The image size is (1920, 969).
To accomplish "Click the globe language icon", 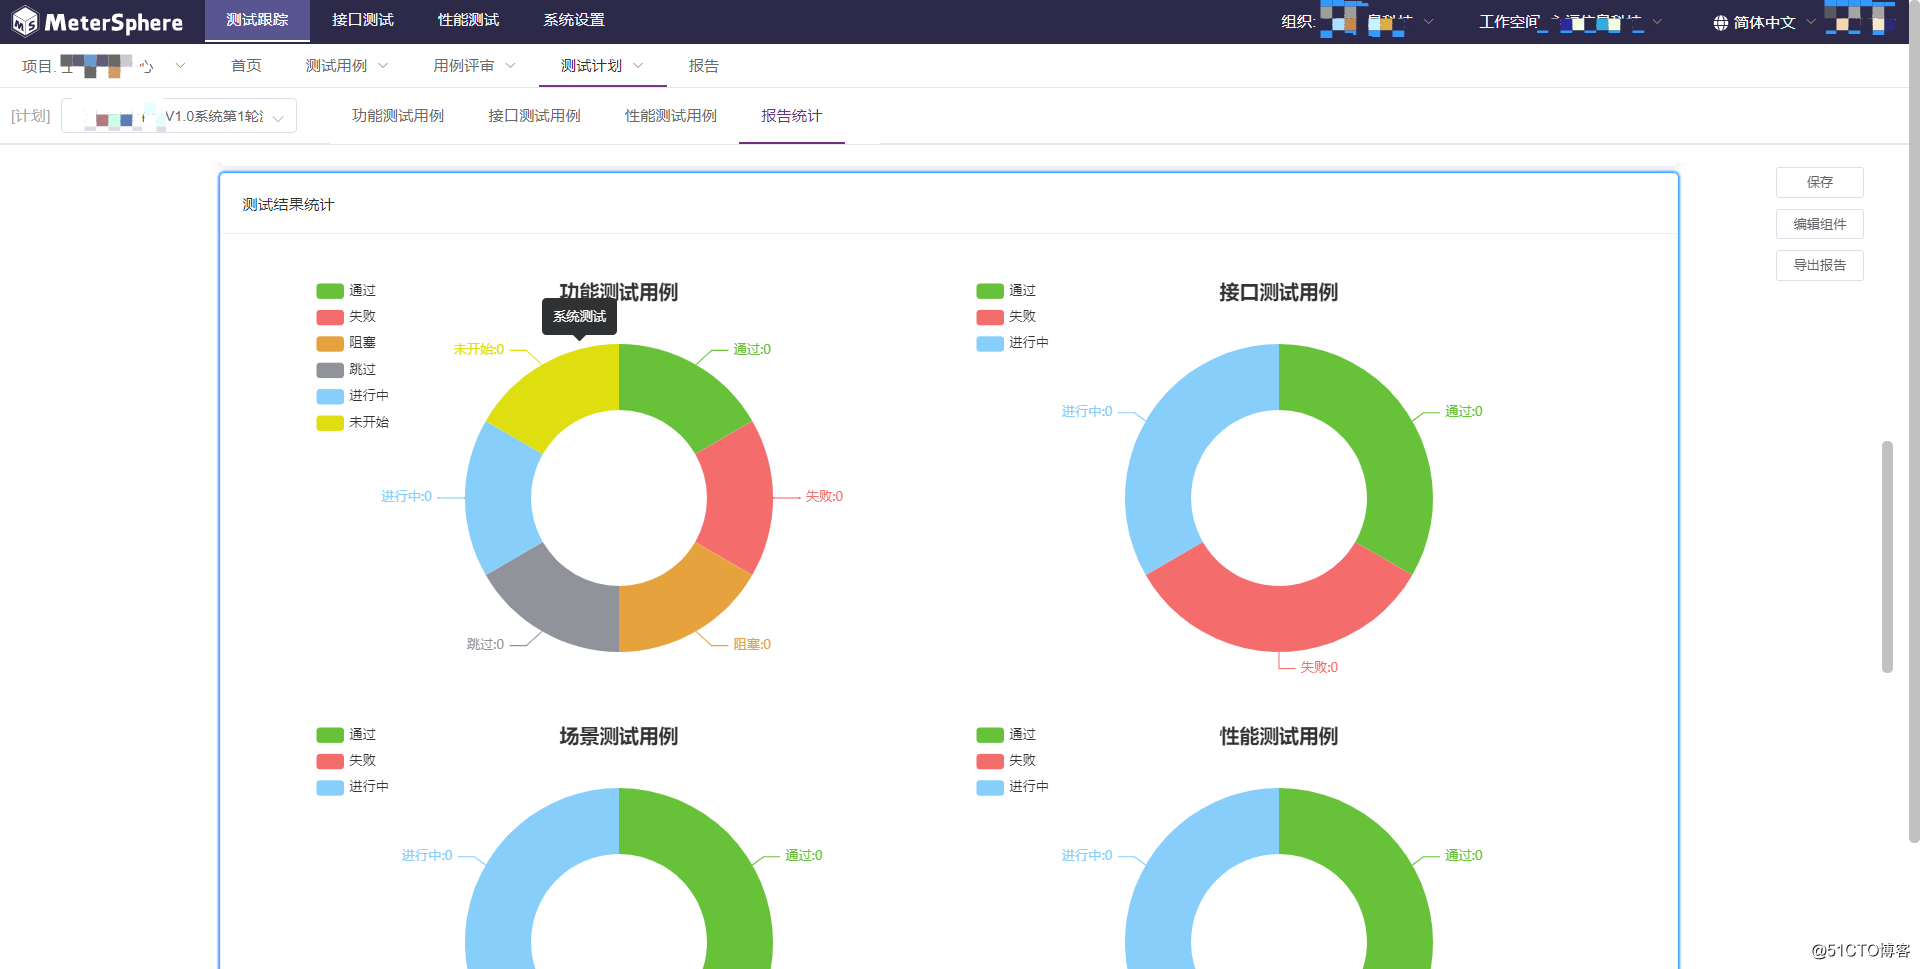I will (1721, 23).
